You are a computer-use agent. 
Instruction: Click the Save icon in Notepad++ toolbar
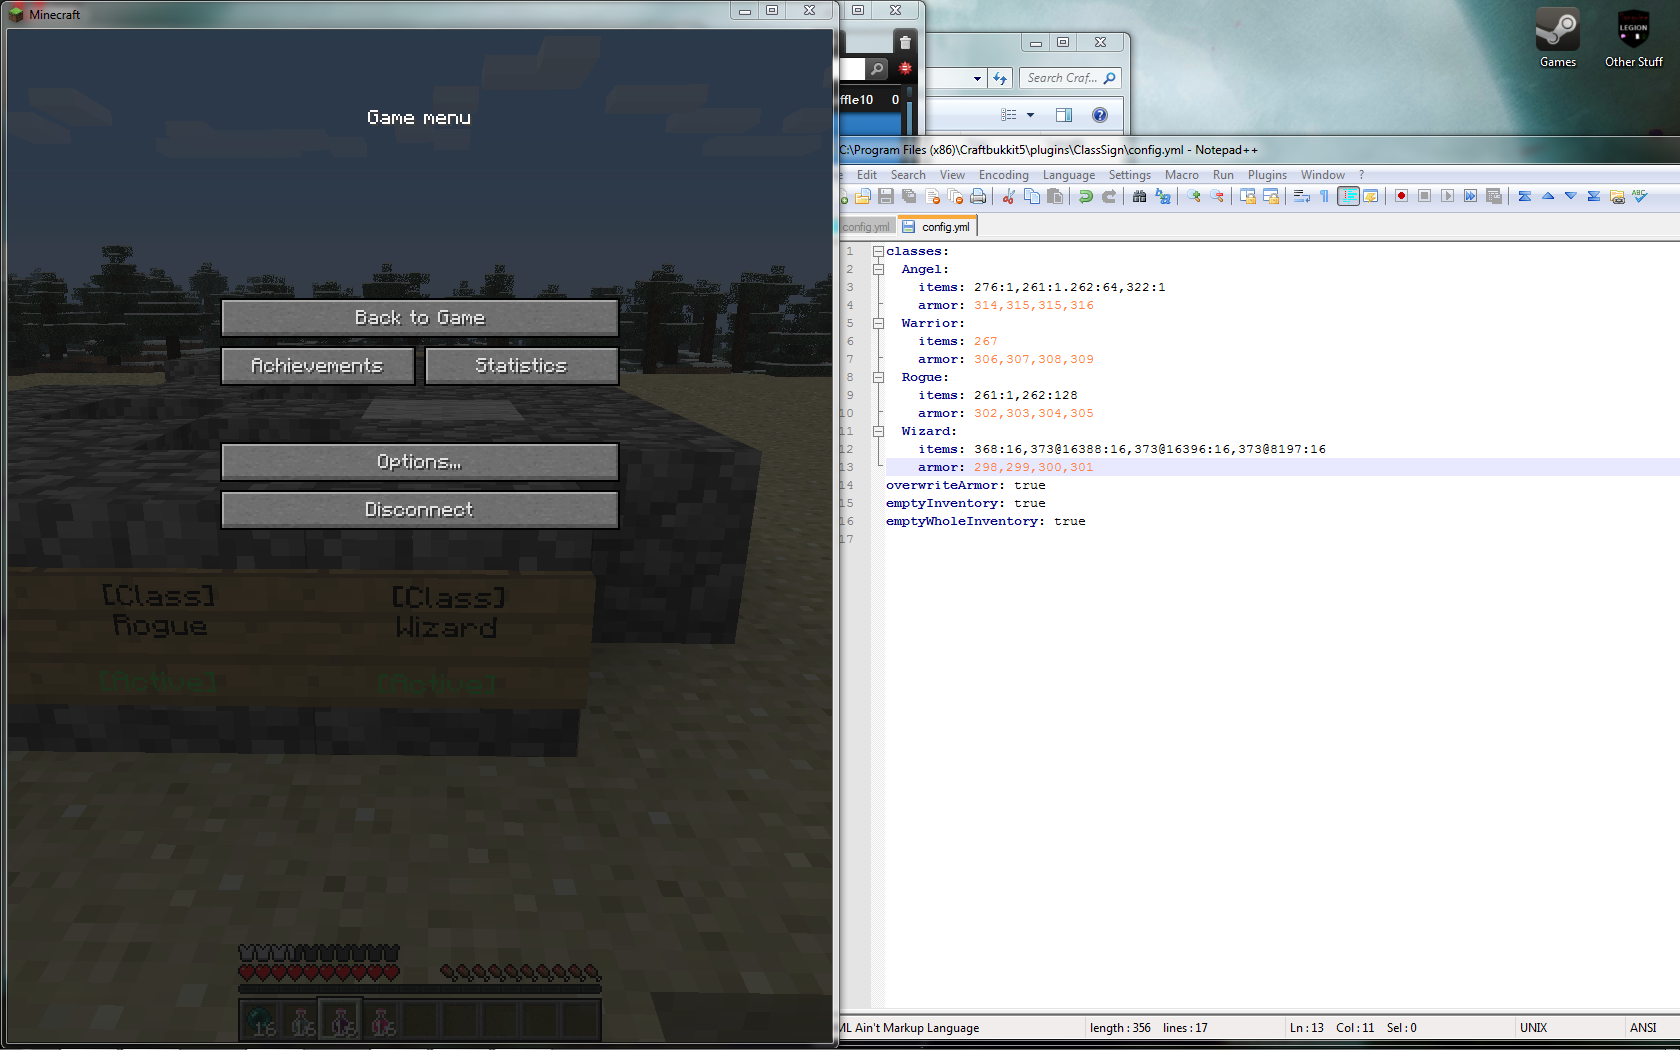click(886, 196)
